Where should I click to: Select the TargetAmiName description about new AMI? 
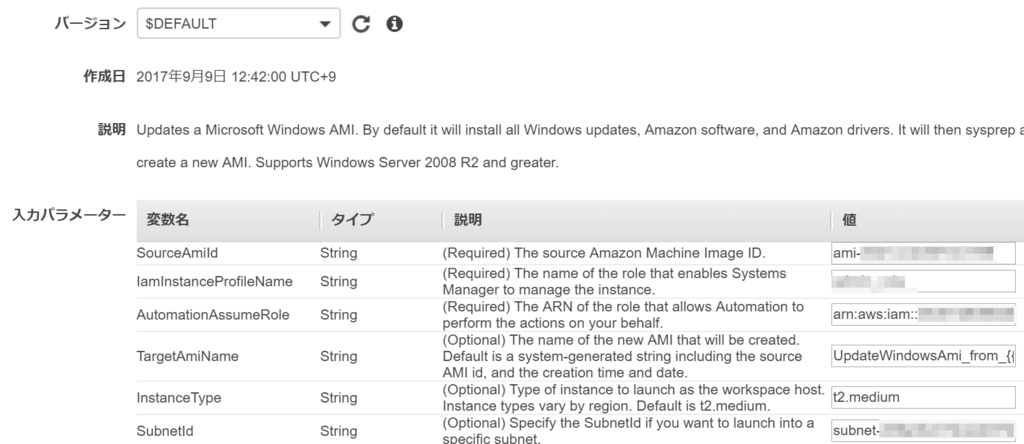click(x=622, y=357)
